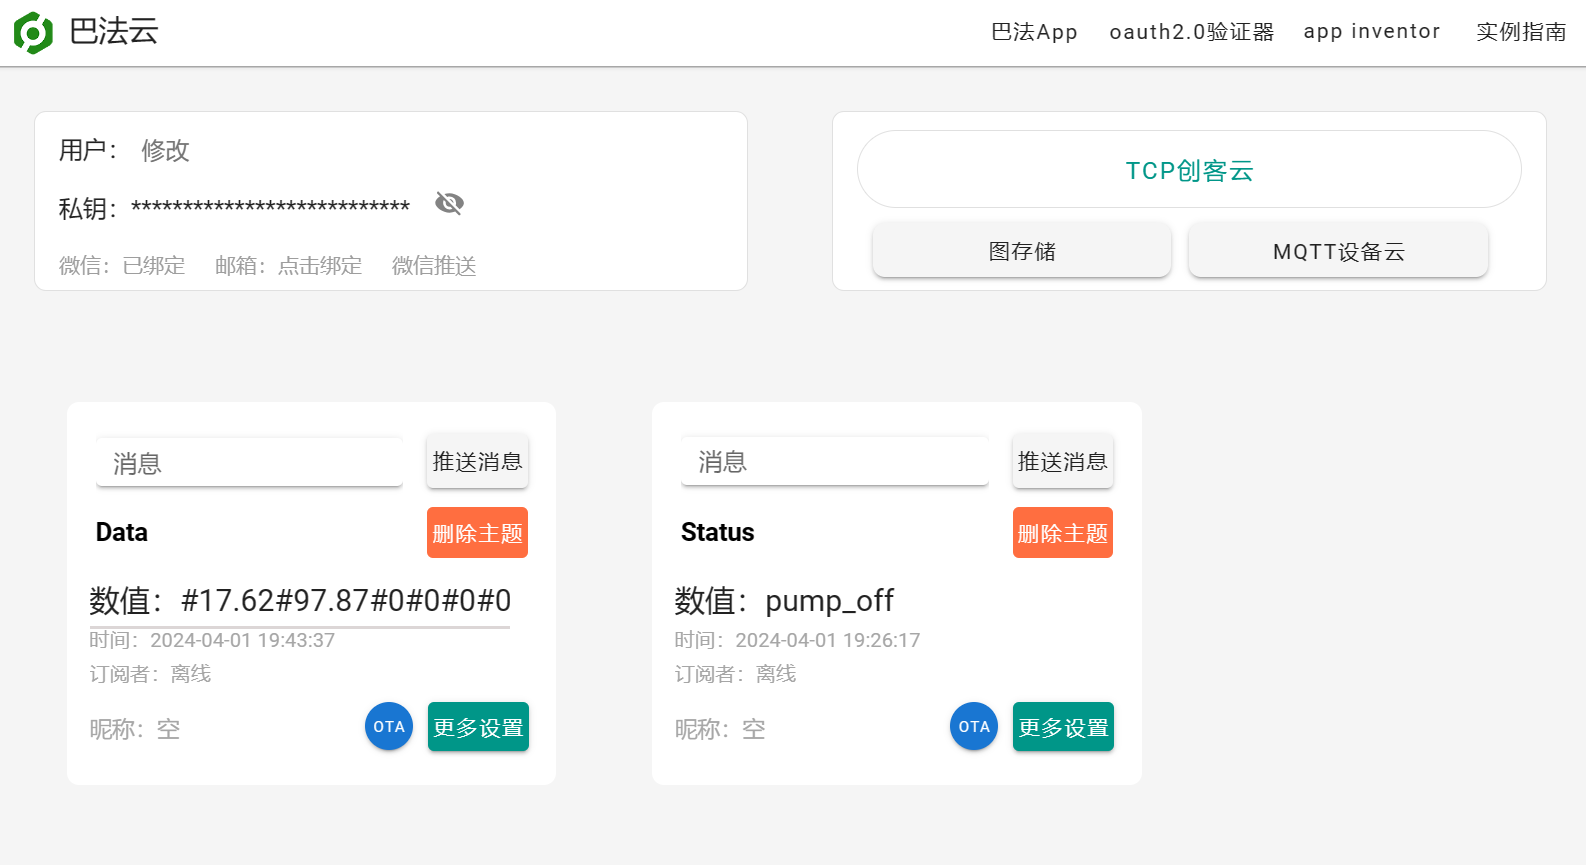The width and height of the screenshot is (1586, 865).
Task: Delete the Status topic
Action: pyautogui.click(x=1062, y=533)
